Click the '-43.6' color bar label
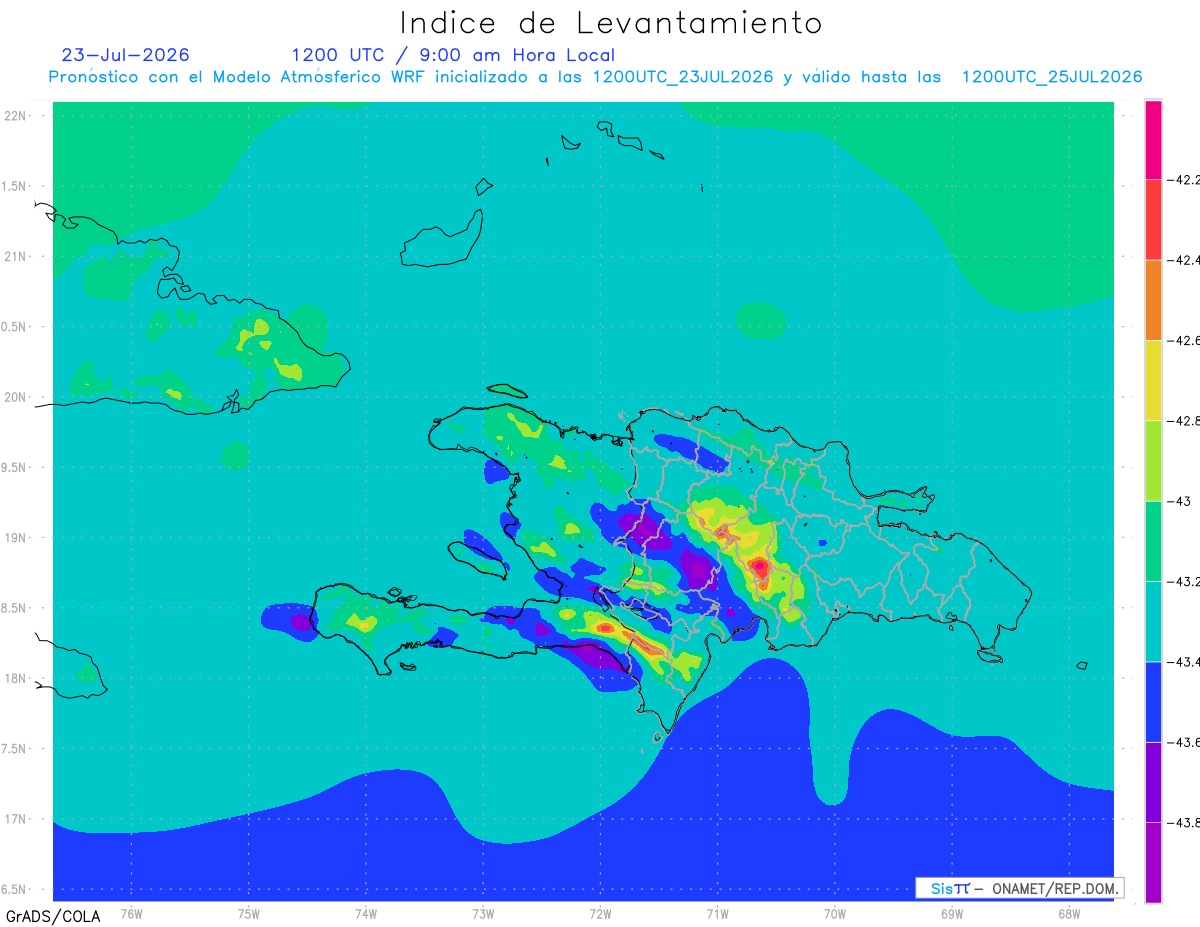The width and height of the screenshot is (1200, 927). [1185, 742]
